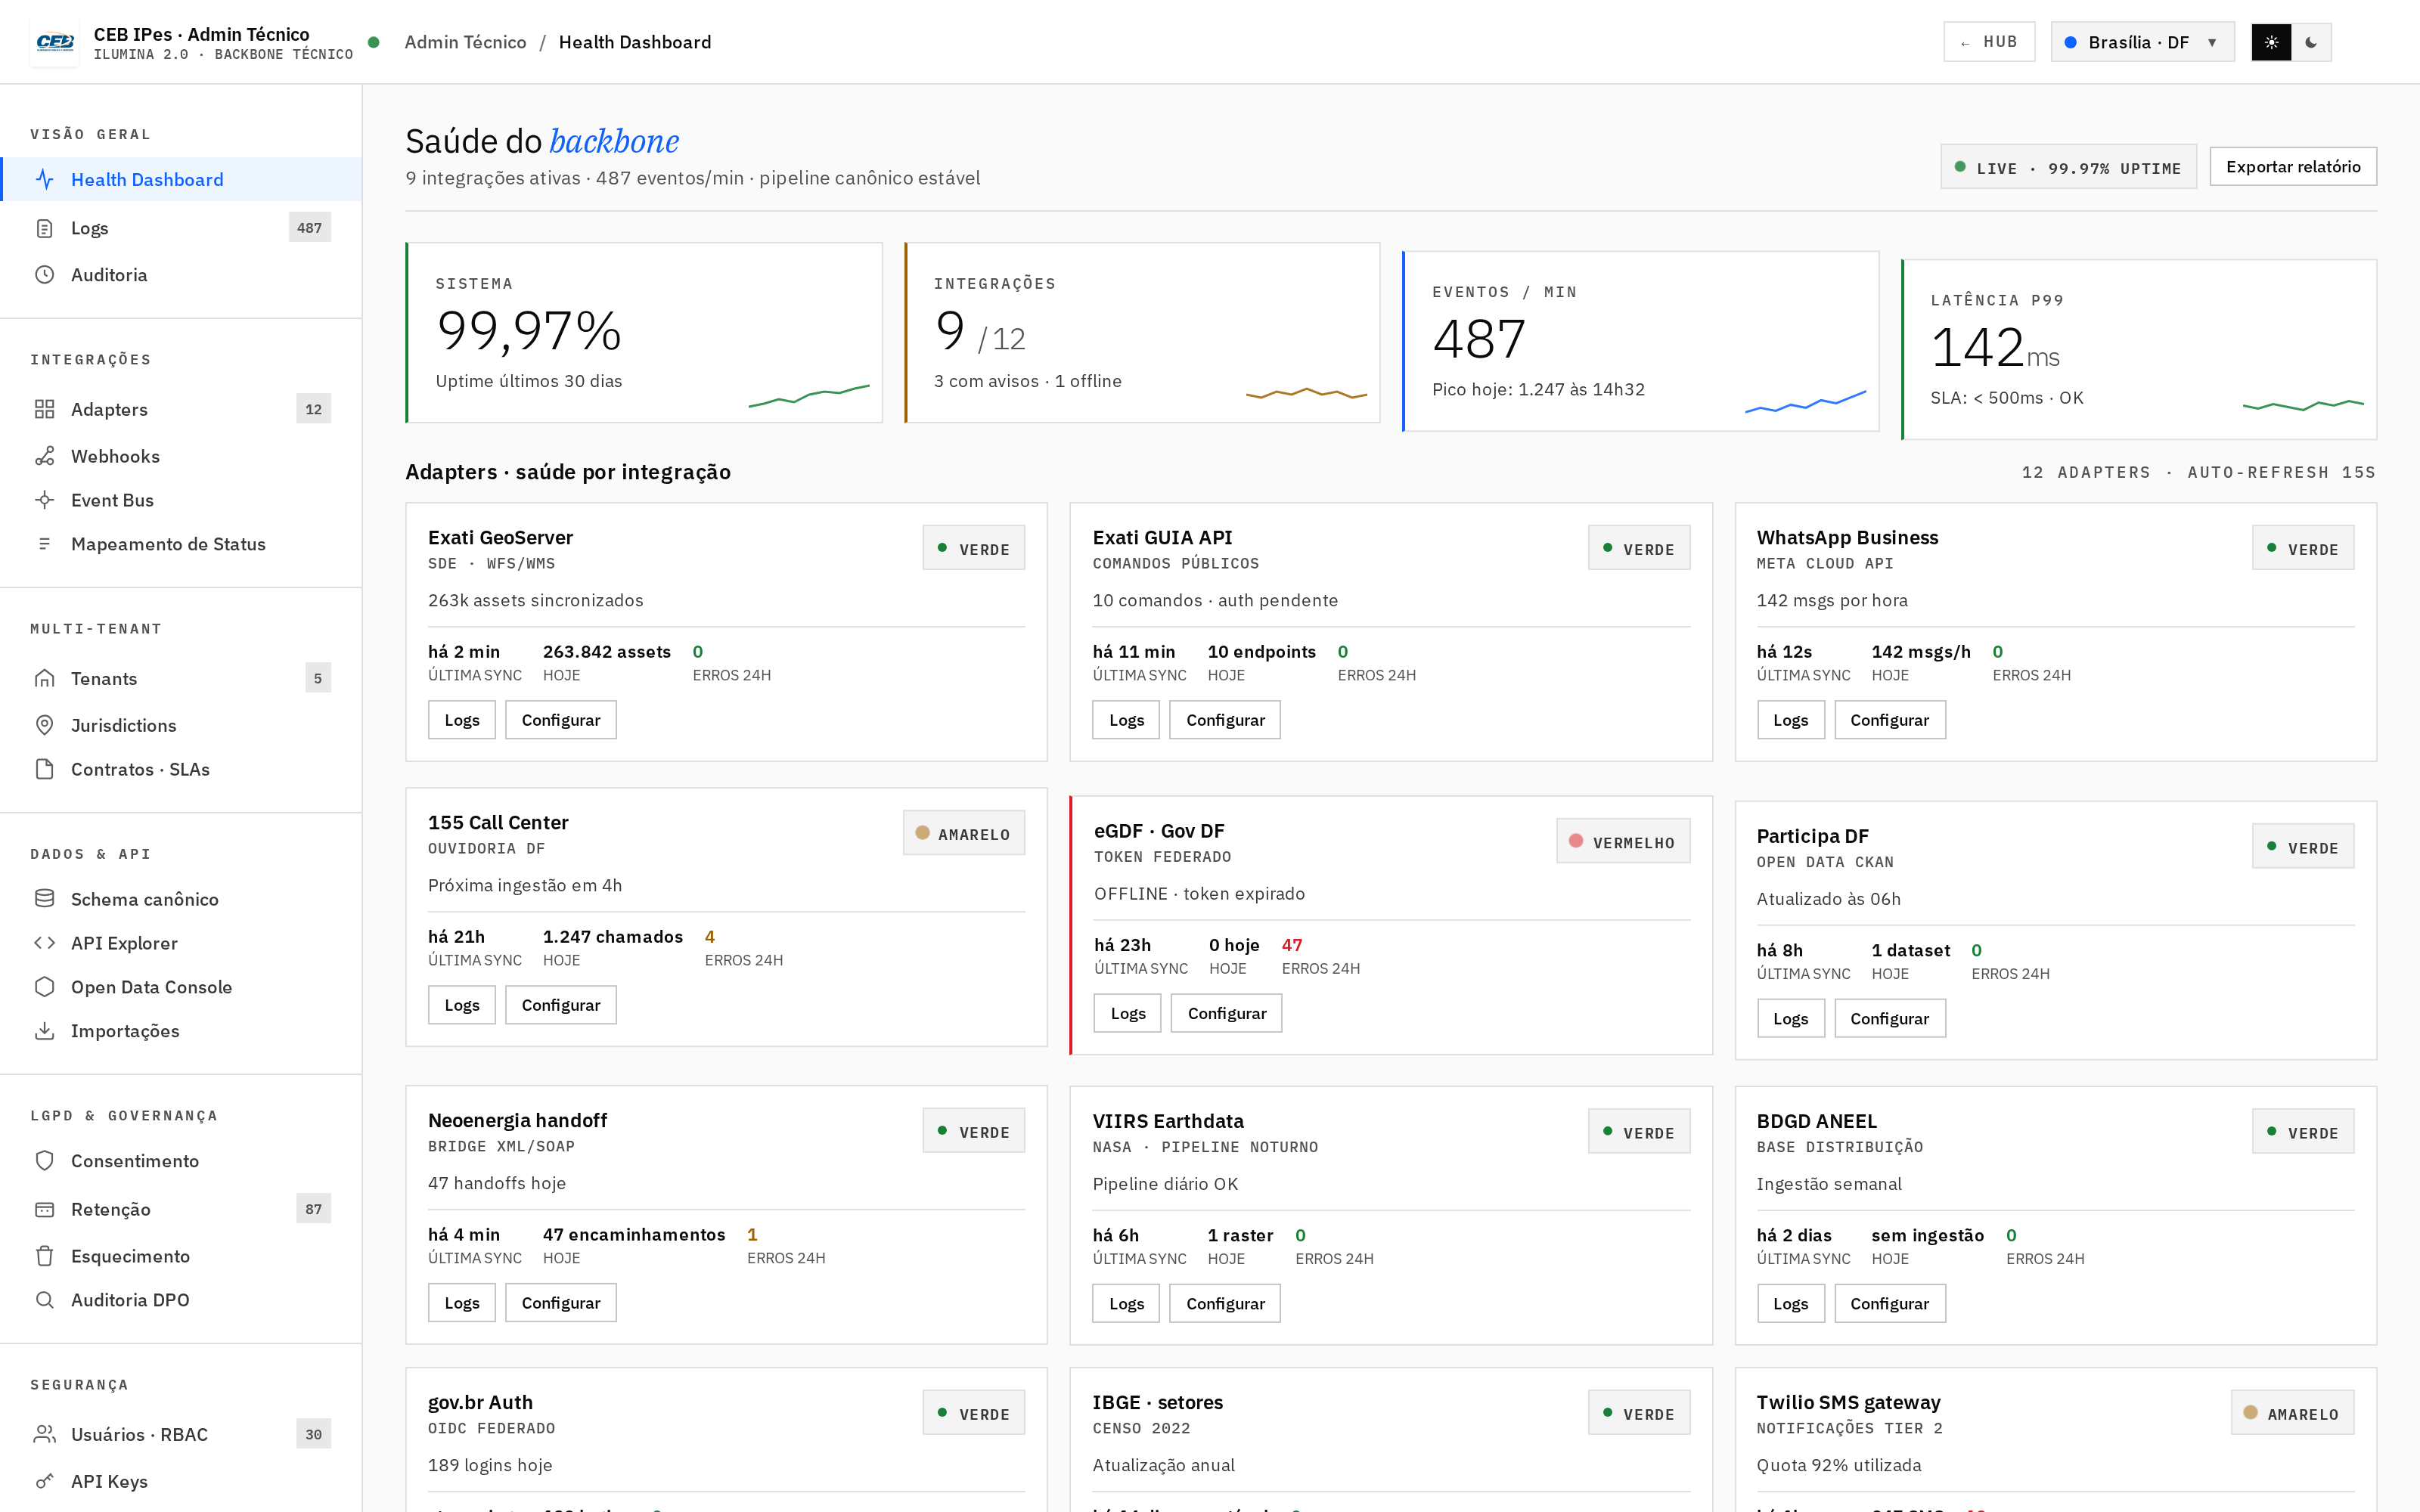
Task: Click the Usuários · RBAC people icon
Action: (x=45, y=1434)
